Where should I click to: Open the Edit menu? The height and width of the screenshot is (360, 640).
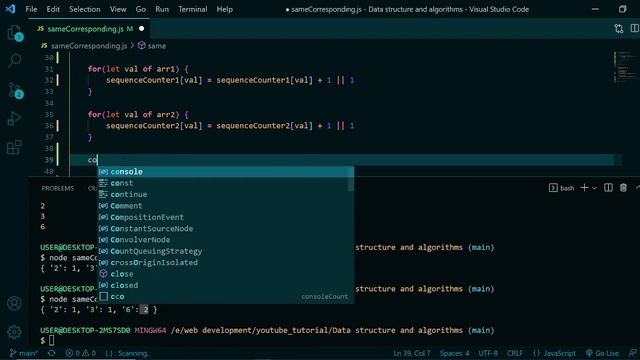click(x=53, y=9)
